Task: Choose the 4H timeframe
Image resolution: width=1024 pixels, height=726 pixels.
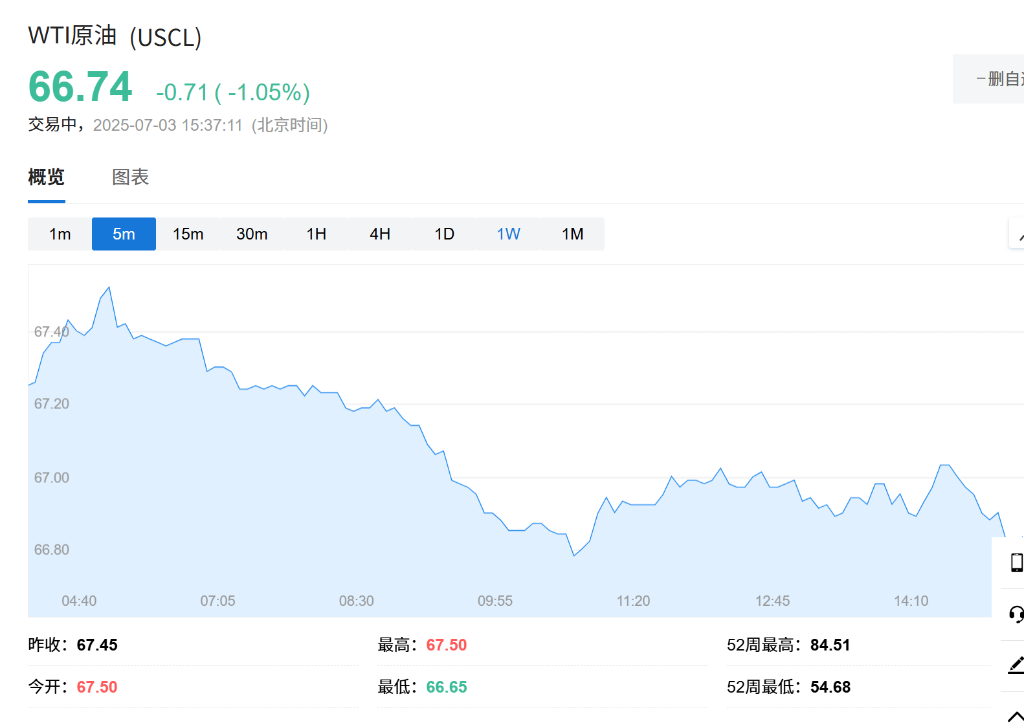Action: pyautogui.click(x=380, y=234)
